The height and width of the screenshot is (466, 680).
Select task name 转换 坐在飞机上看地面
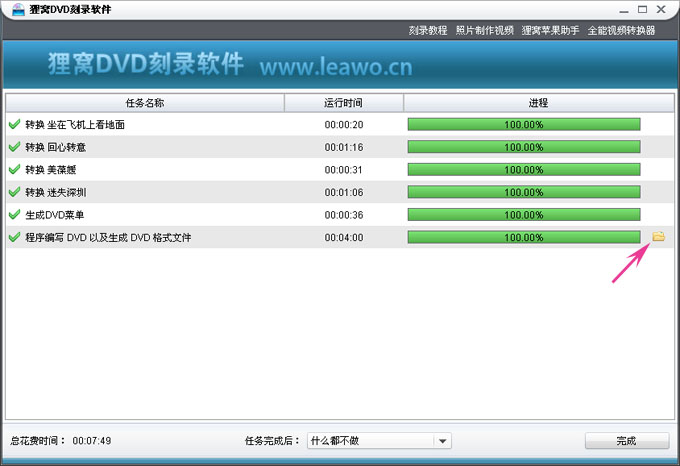[x=75, y=125]
